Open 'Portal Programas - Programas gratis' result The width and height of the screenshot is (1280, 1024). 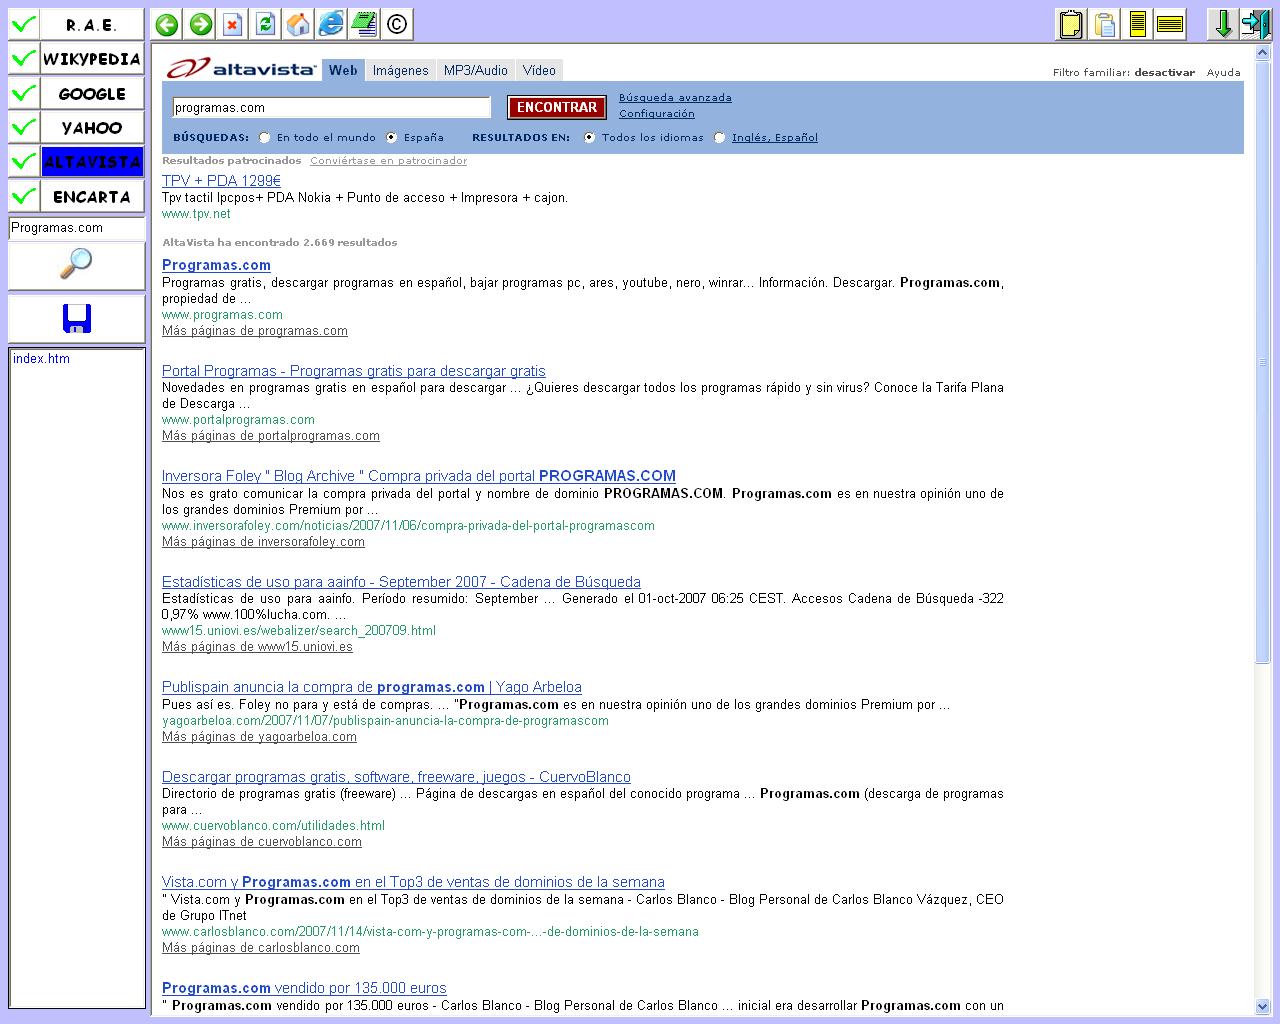pyautogui.click(x=354, y=371)
